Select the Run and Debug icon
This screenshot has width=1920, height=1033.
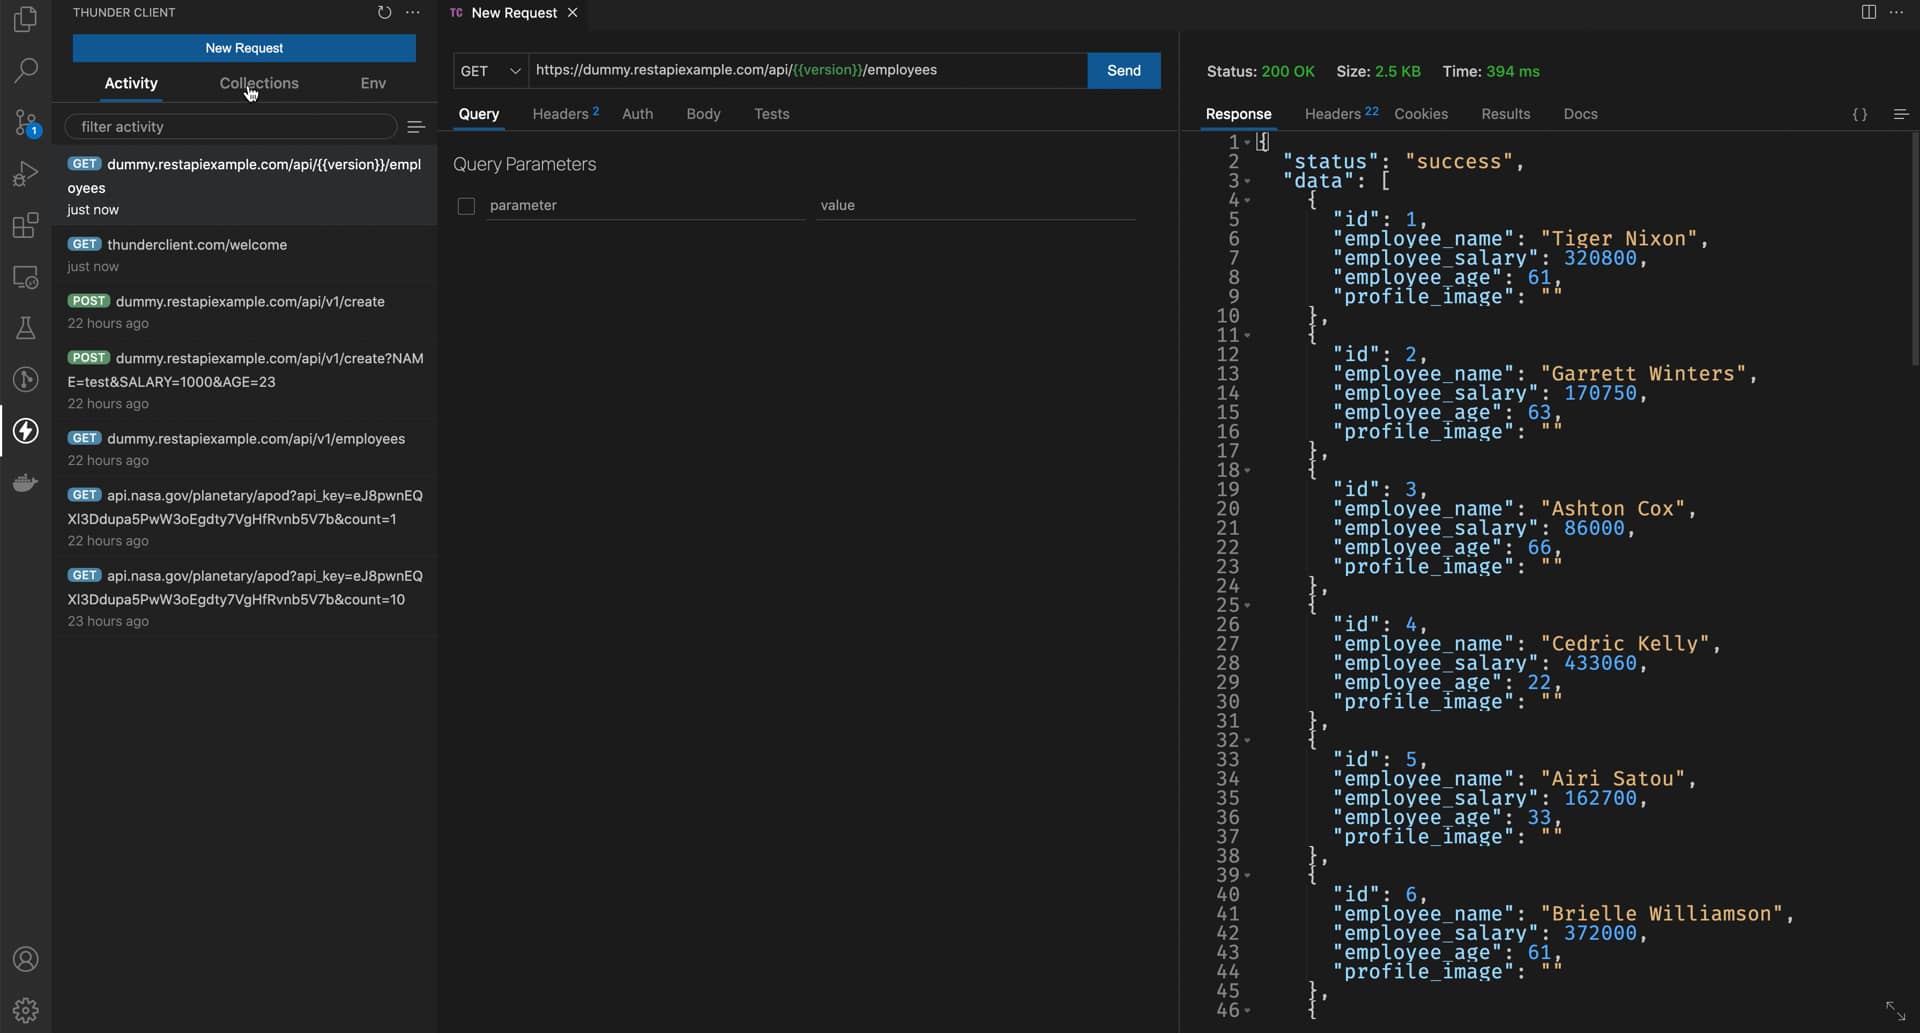(25, 174)
